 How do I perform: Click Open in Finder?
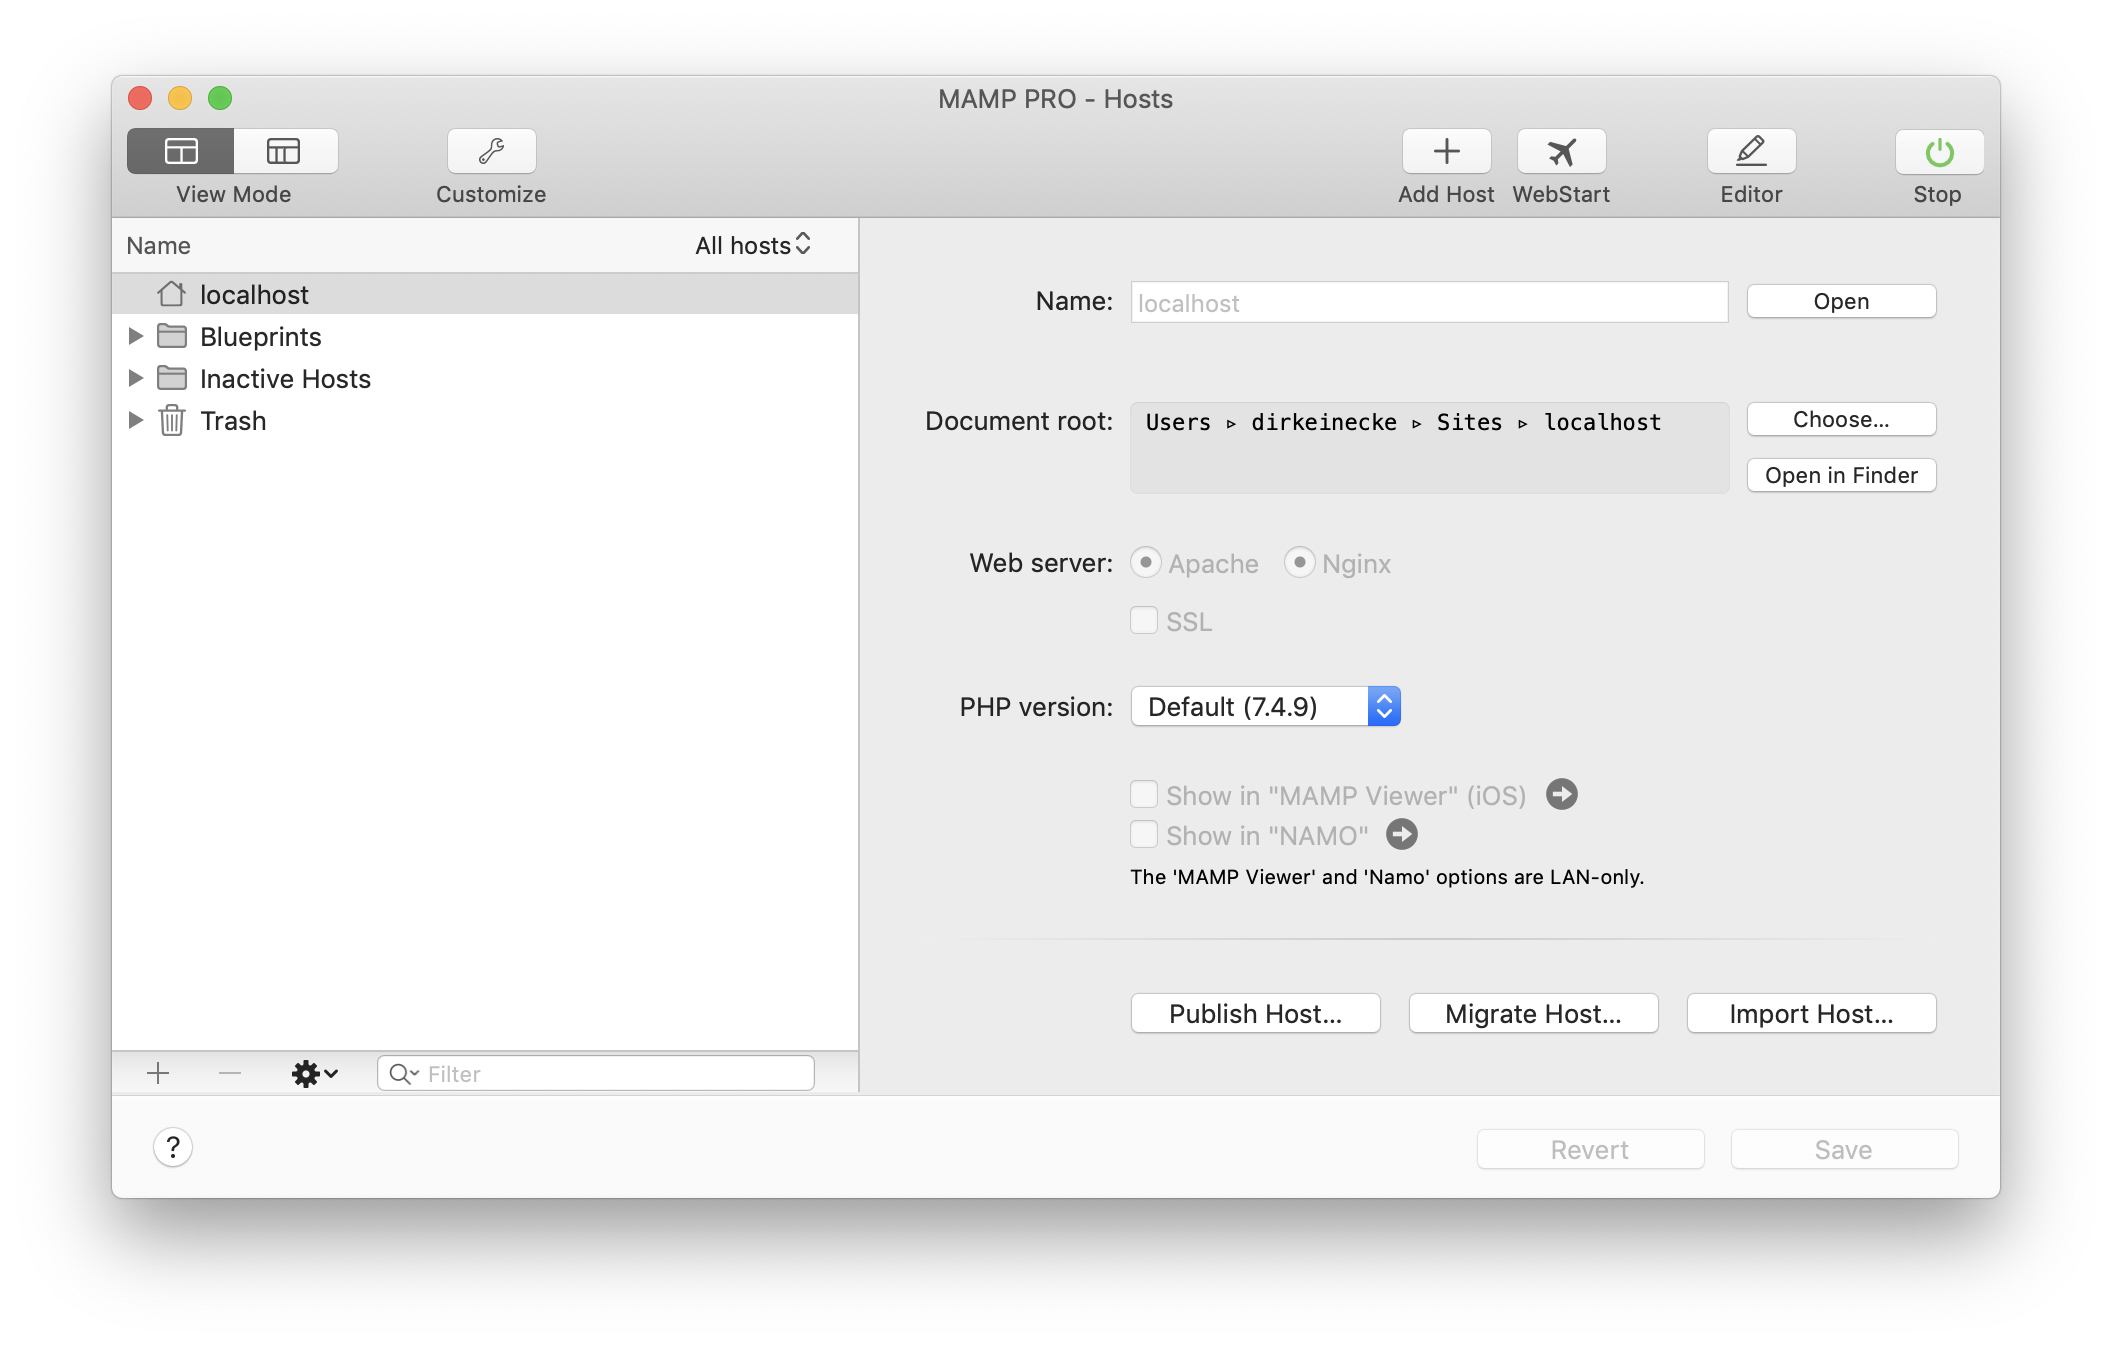(1840, 474)
